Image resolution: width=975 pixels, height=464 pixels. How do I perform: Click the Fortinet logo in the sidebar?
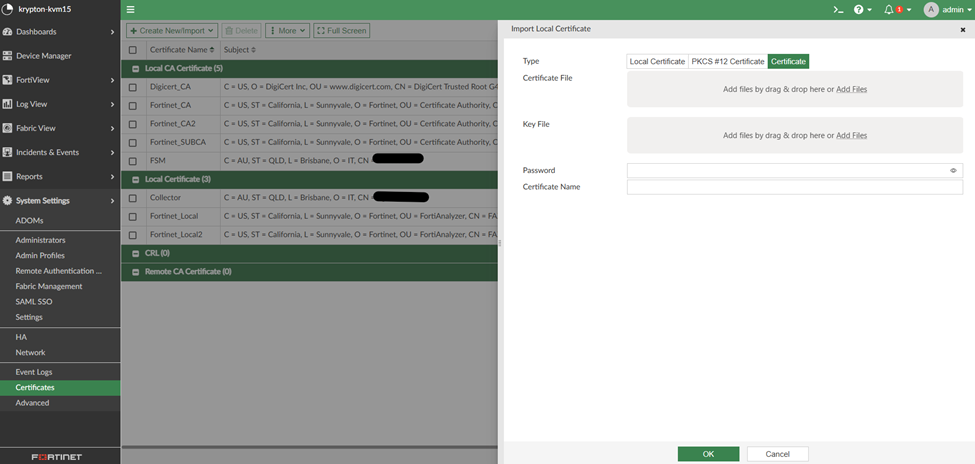tap(57, 457)
